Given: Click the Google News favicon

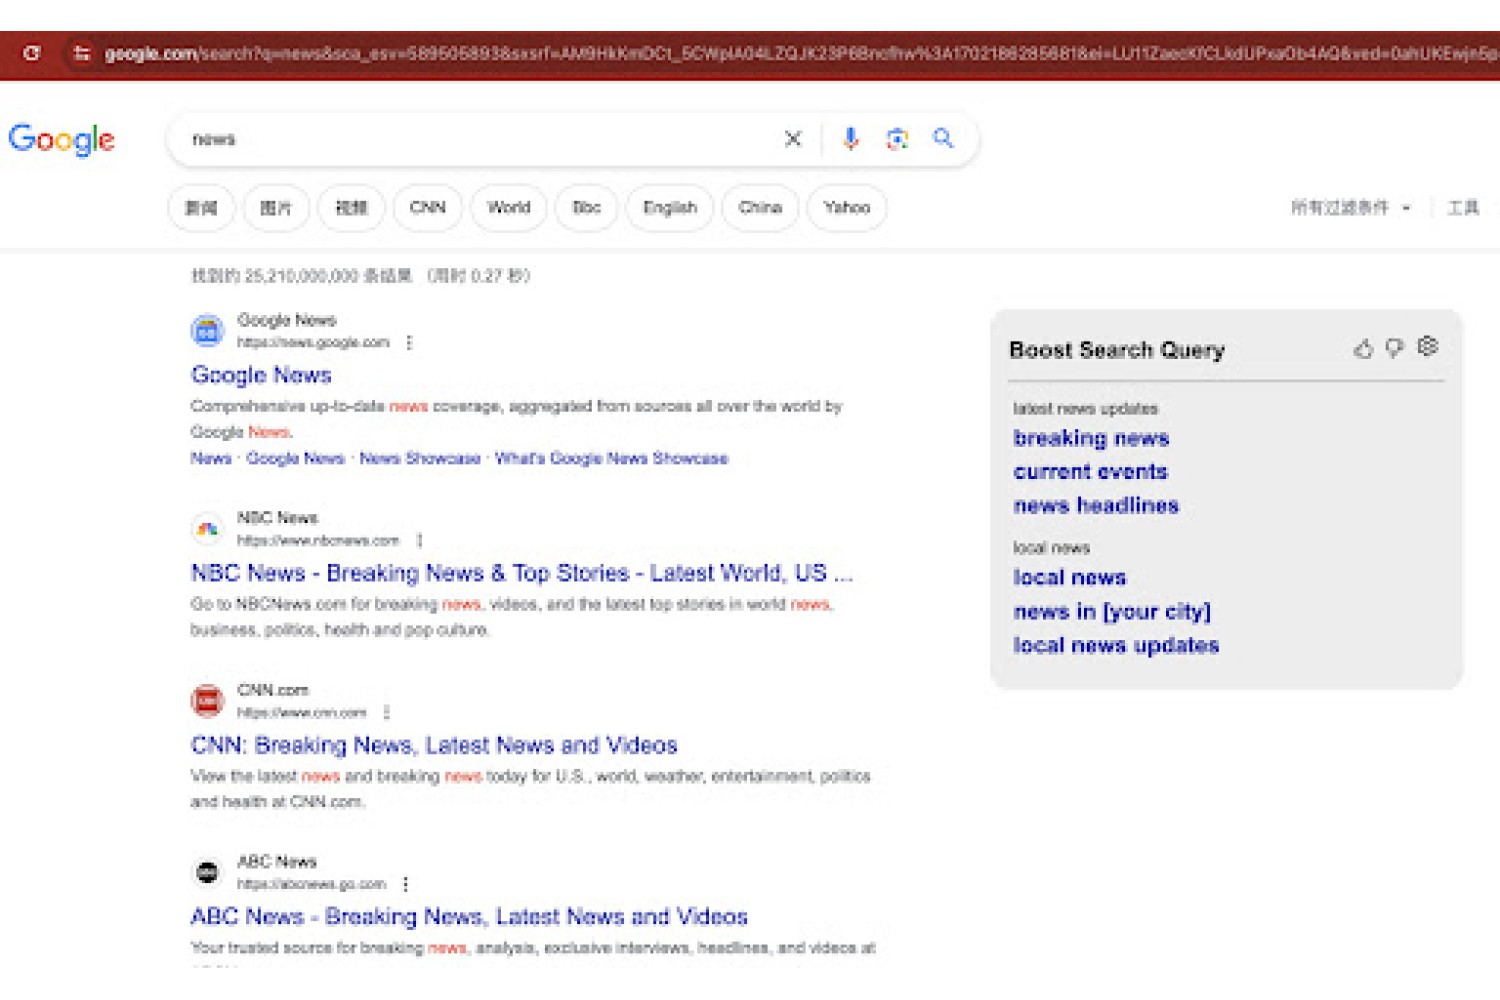Looking at the screenshot, I should tap(207, 331).
